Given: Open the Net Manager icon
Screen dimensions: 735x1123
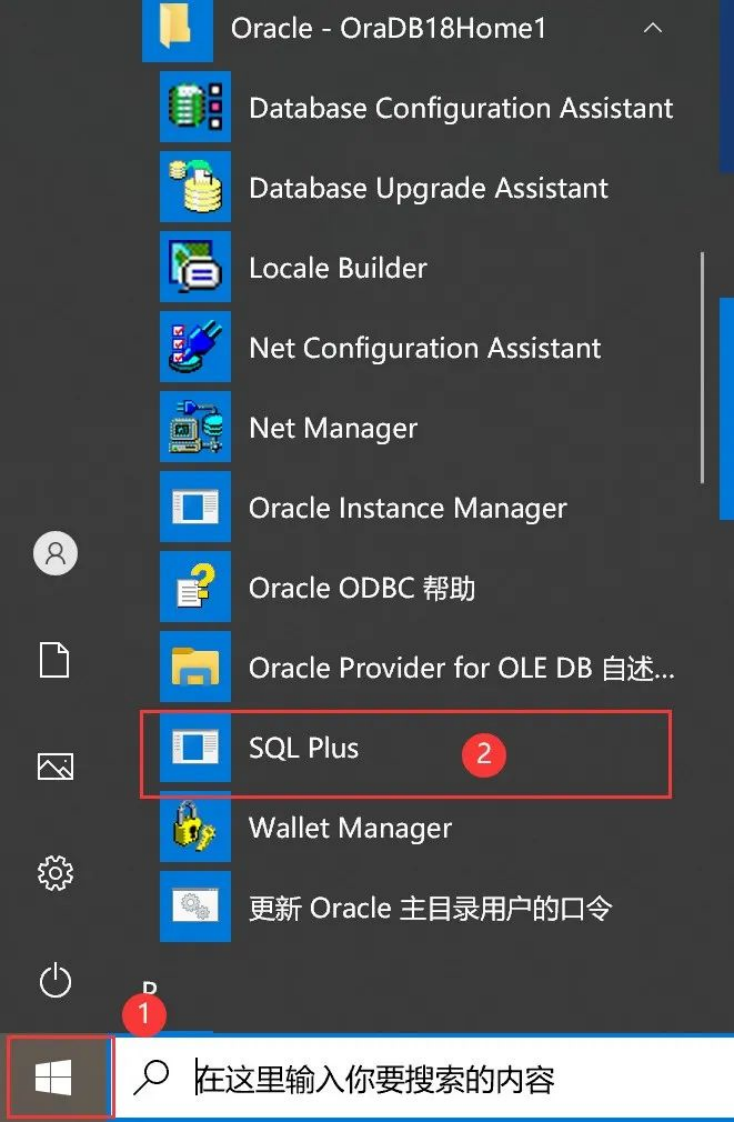Looking at the screenshot, I should click(x=195, y=427).
